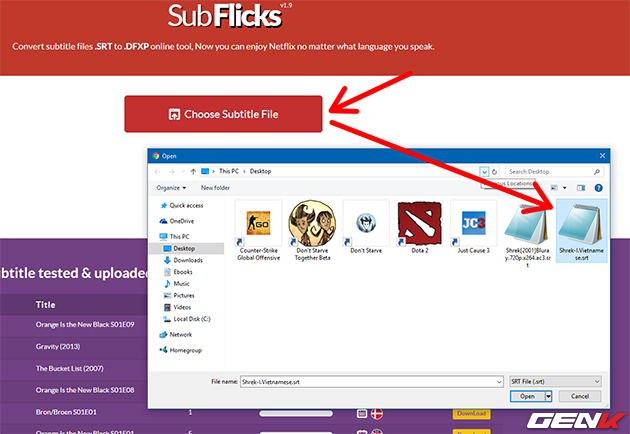Click the Title column header

tap(45, 305)
